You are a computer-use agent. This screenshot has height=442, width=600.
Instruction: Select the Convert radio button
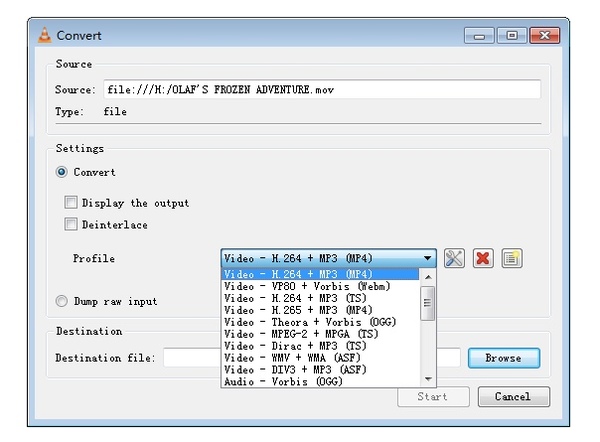point(62,172)
